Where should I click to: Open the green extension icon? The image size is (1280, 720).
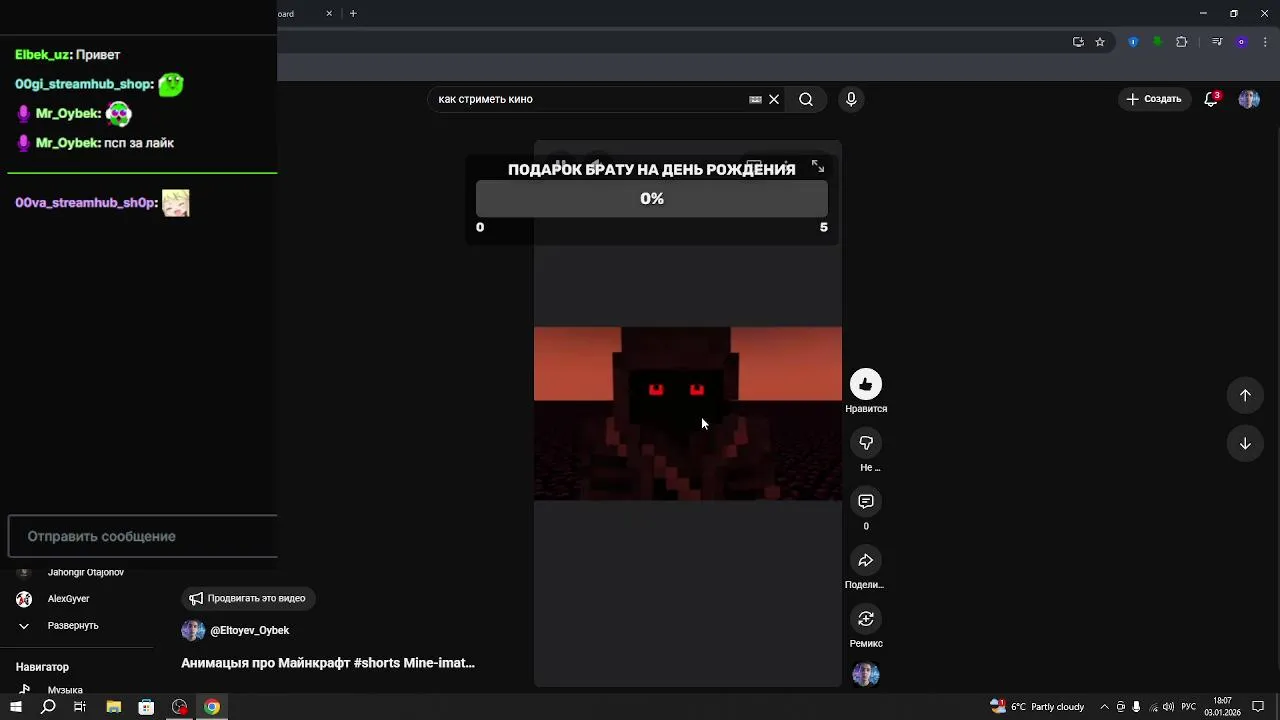[x=1157, y=42]
